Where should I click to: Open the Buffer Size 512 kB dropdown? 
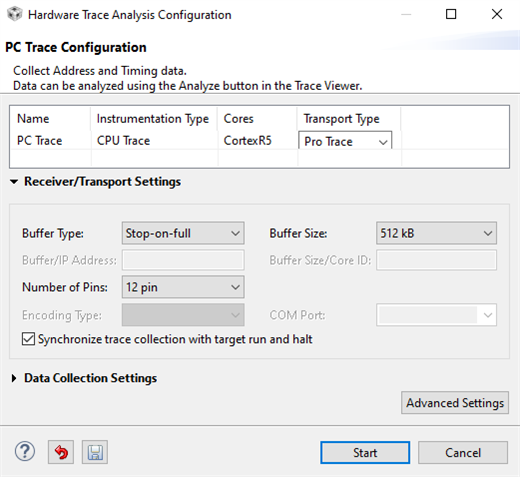point(436,233)
